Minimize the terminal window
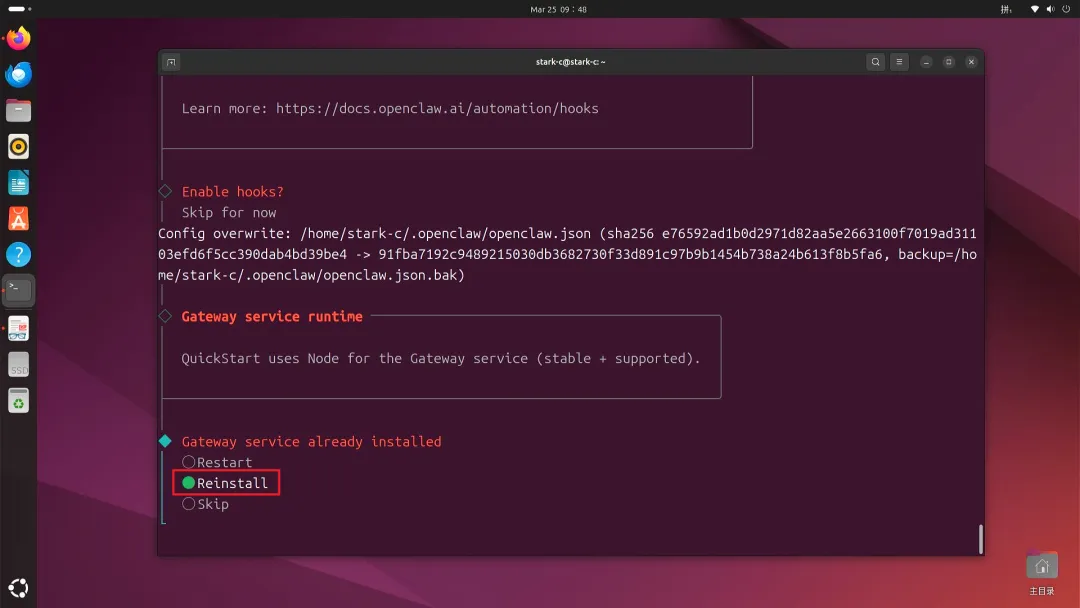Image resolution: width=1080 pixels, height=608 pixels. pyautogui.click(x=926, y=62)
